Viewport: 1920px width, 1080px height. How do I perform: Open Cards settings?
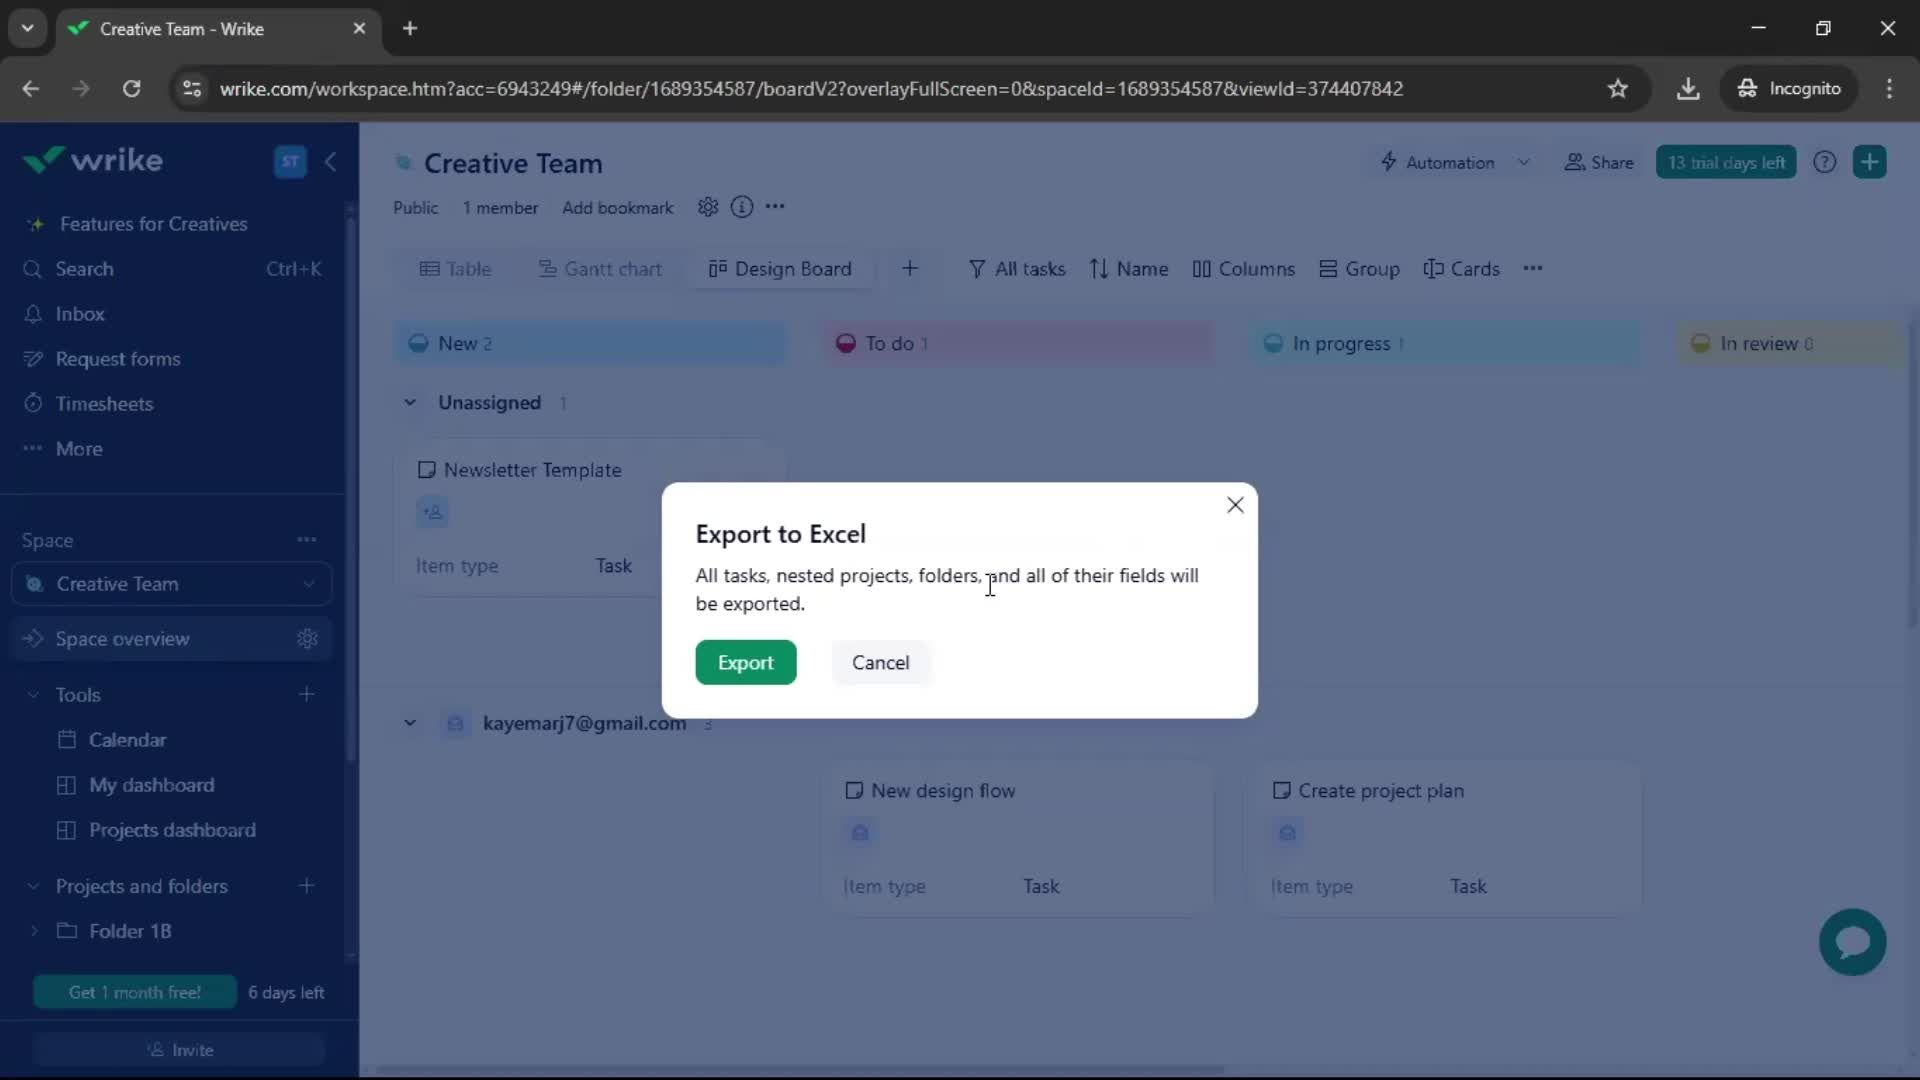coord(1461,269)
